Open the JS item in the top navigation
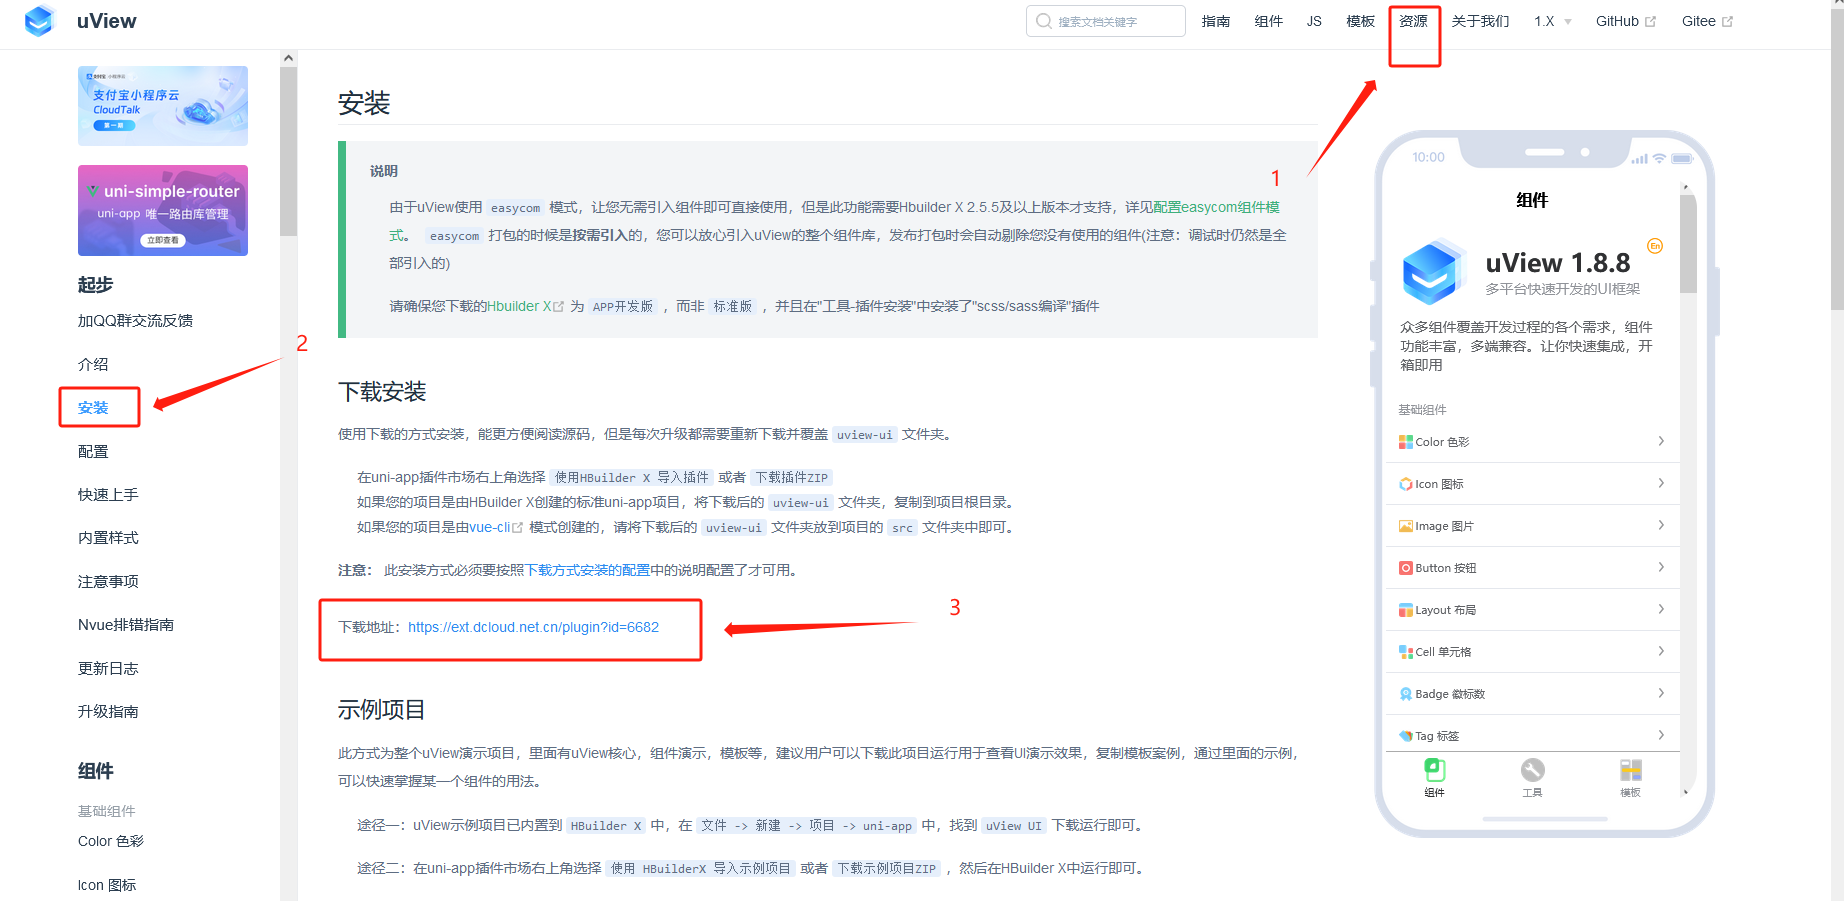Viewport: 1844px width, 901px height. [1314, 21]
